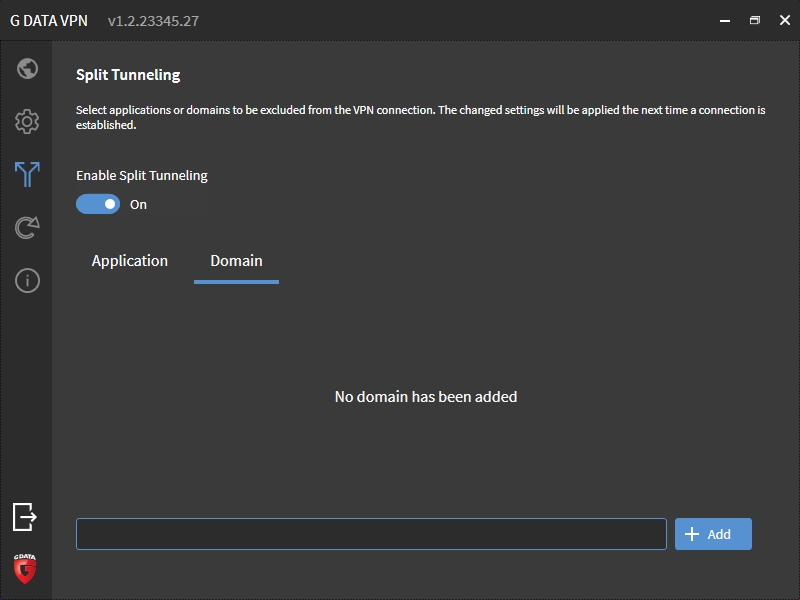This screenshot has height=600, width=800.
Task: Minimize the G DATA VPN window
Action: pyautogui.click(x=725, y=20)
